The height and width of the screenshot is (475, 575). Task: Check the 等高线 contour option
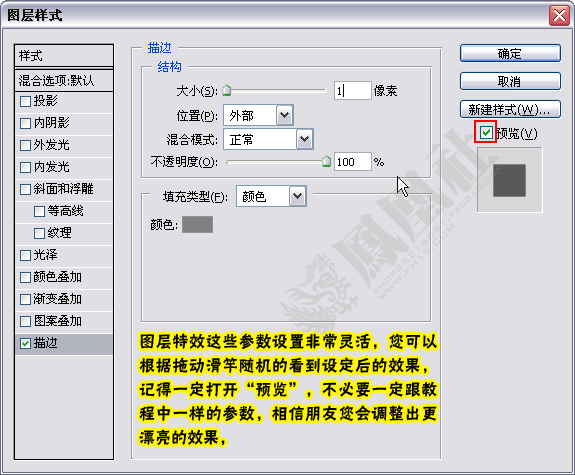click(39, 211)
